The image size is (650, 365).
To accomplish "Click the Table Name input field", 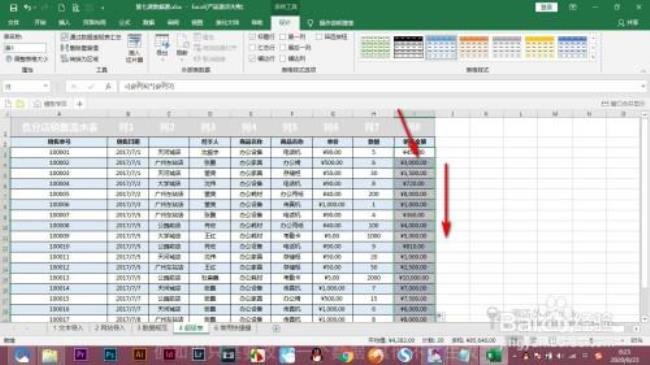I will [25, 48].
